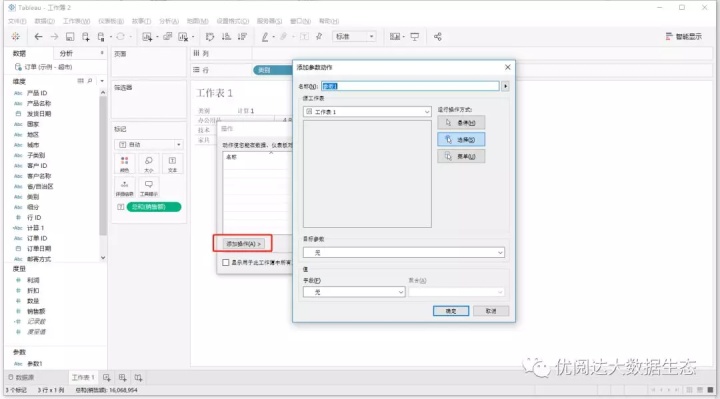Select the 产品 ID dimension field
Viewport: 720px width, 399px height.
pos(37,93)
